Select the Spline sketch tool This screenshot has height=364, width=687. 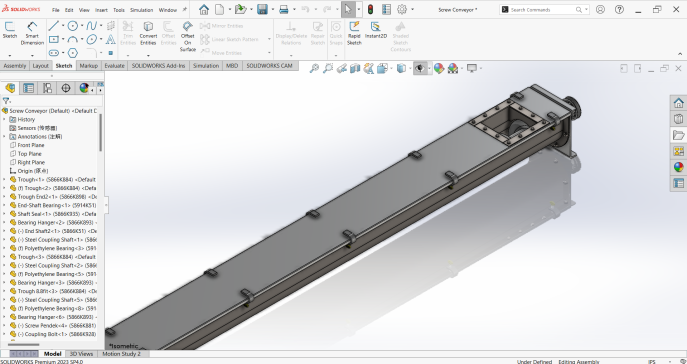pos(91,26)
